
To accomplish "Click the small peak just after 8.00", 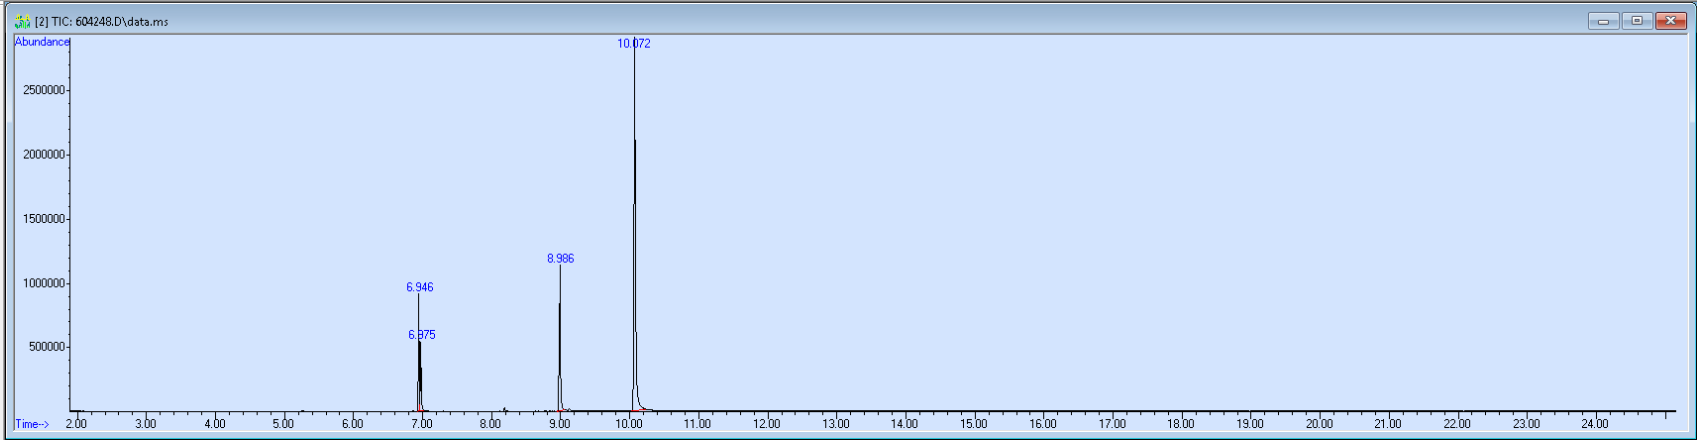I will pos(505,408).
